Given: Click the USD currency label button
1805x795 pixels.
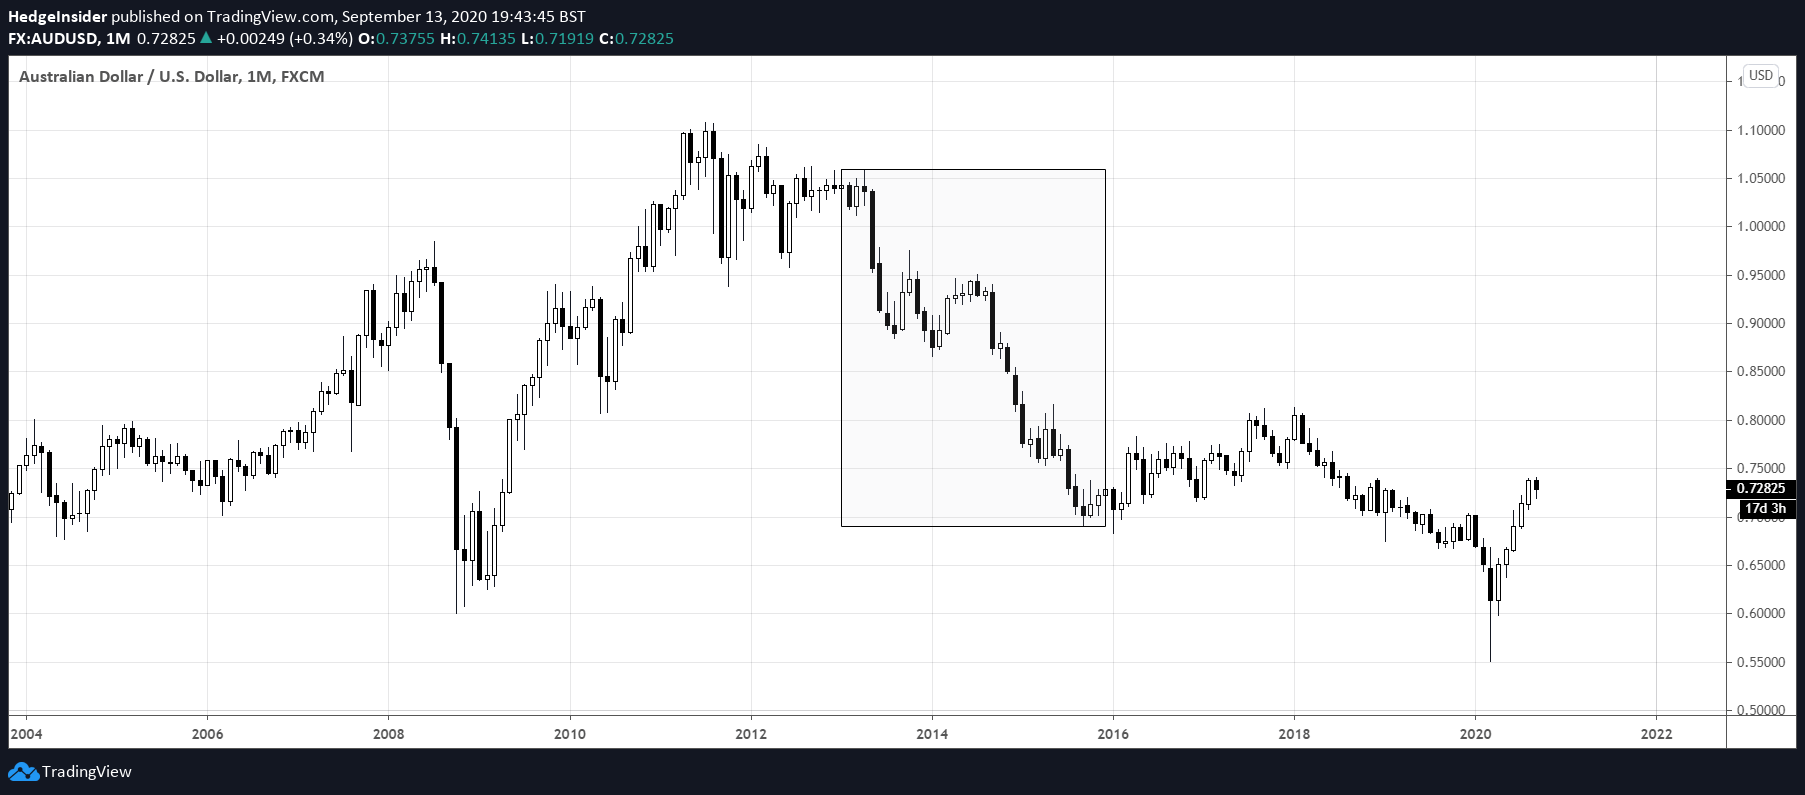Looking at the screenshot, I should (x=1761, y=76).
